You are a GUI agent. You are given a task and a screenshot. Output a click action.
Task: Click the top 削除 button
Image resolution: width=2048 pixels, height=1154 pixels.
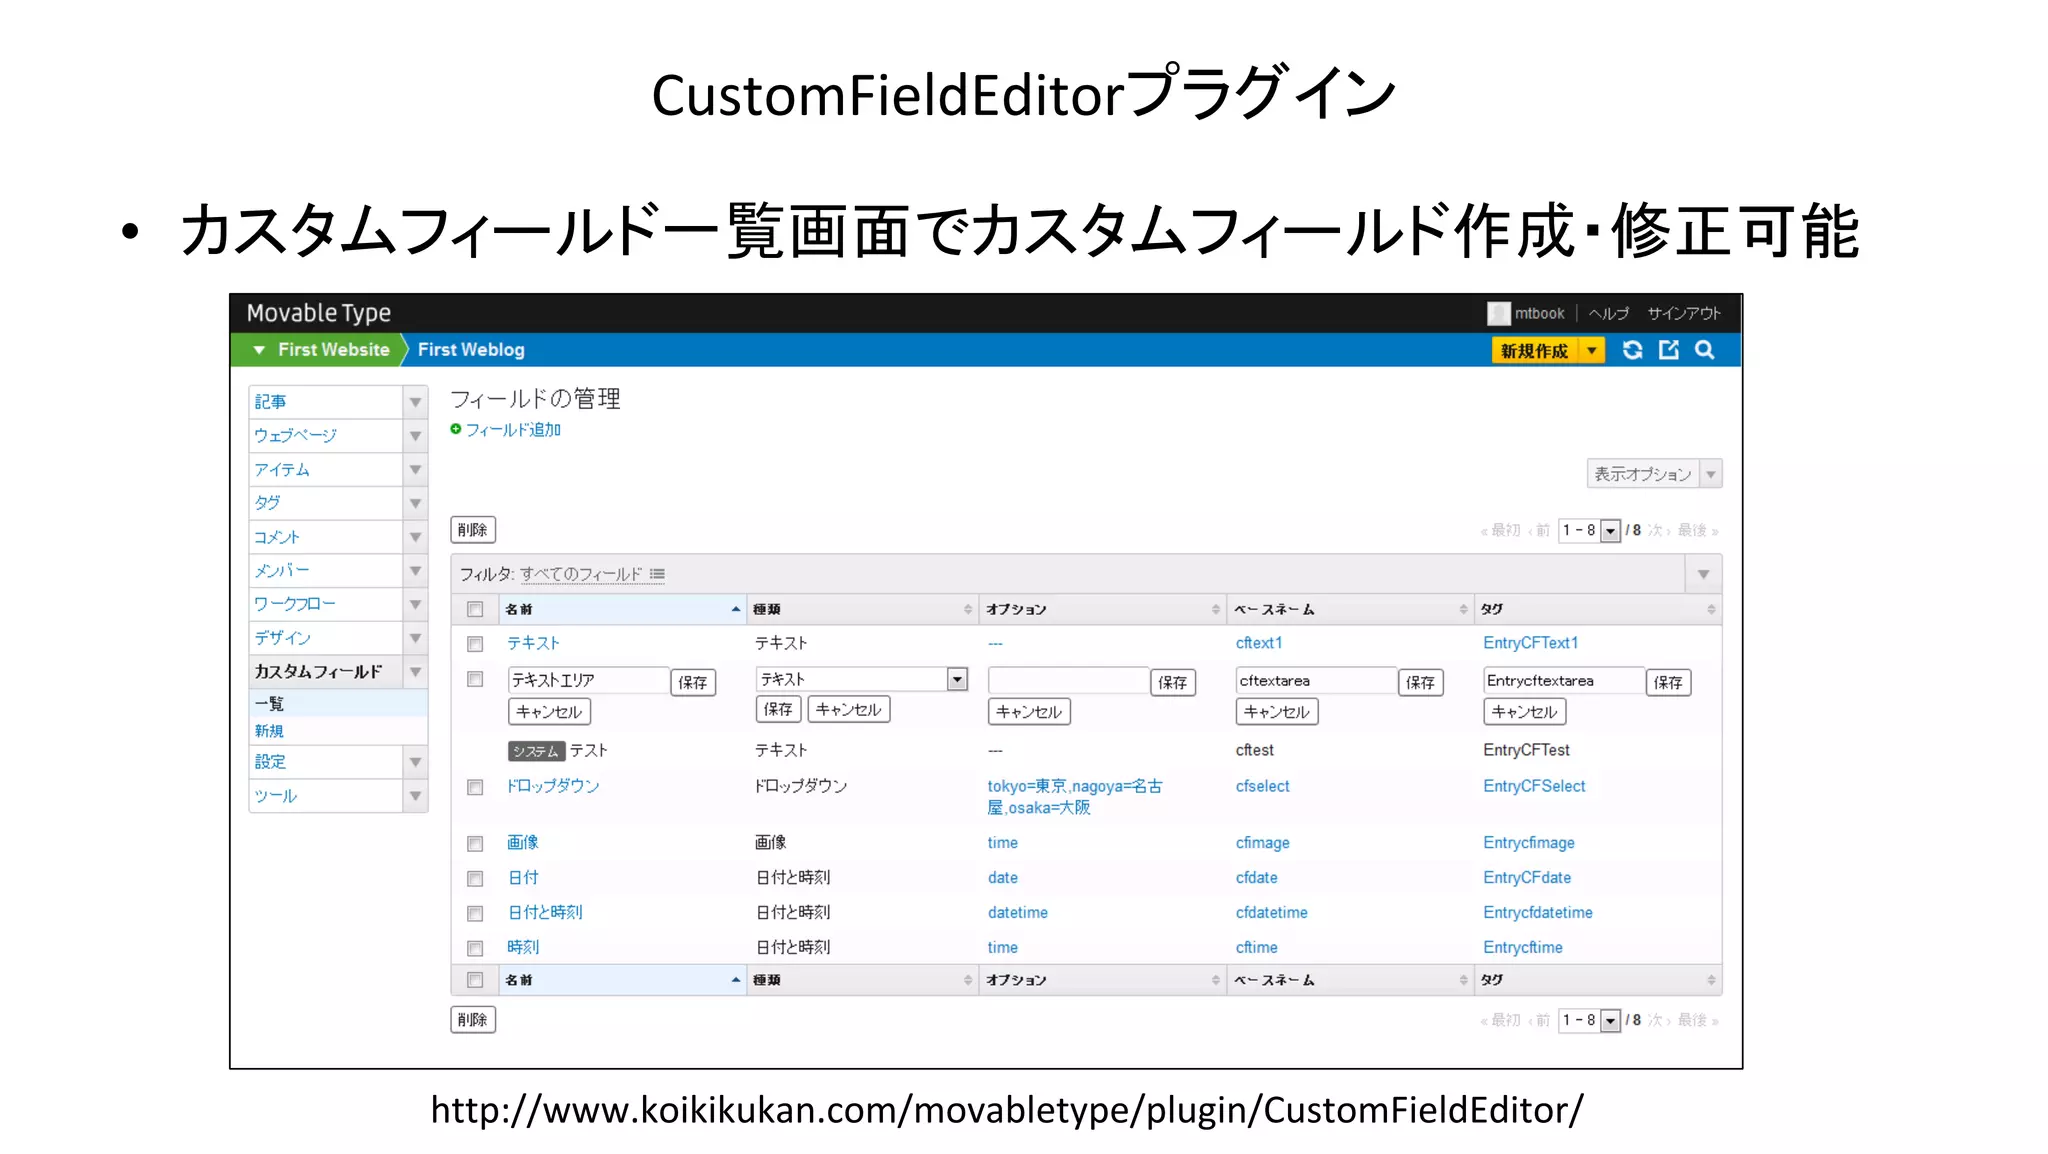pyautogui.click(x=473, y=530)
